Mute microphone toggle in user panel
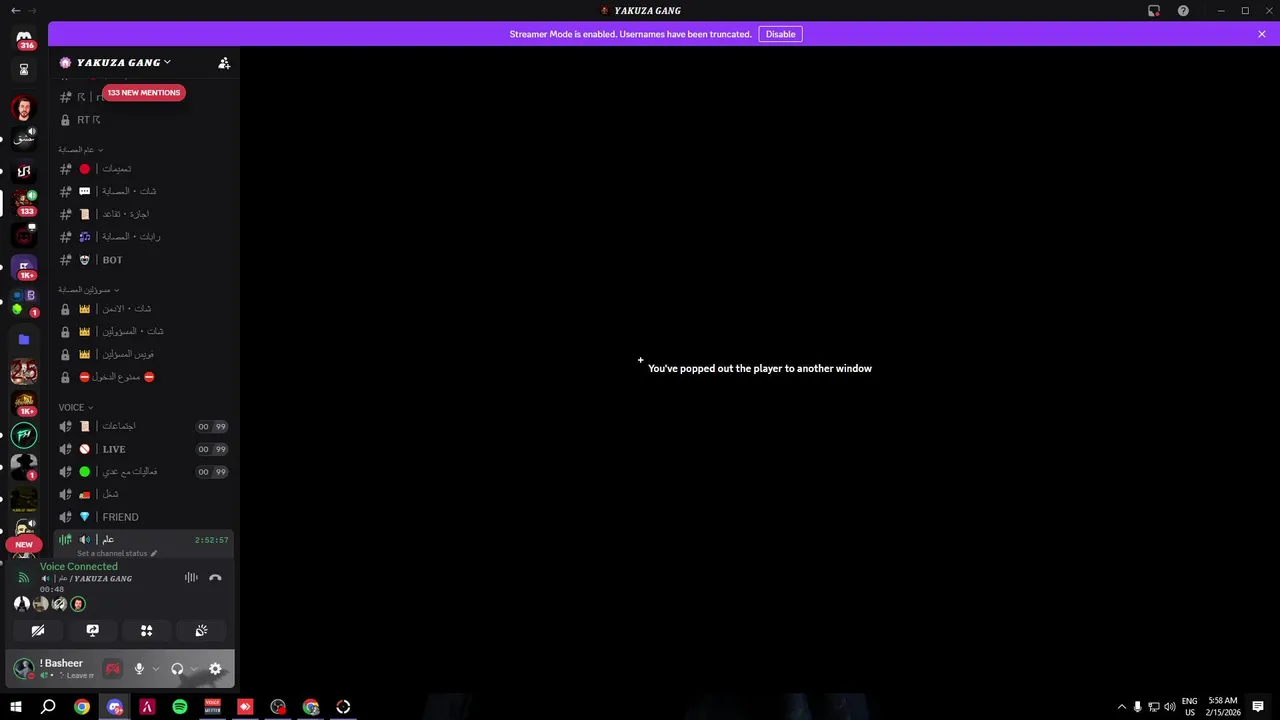 coord(139,669)
